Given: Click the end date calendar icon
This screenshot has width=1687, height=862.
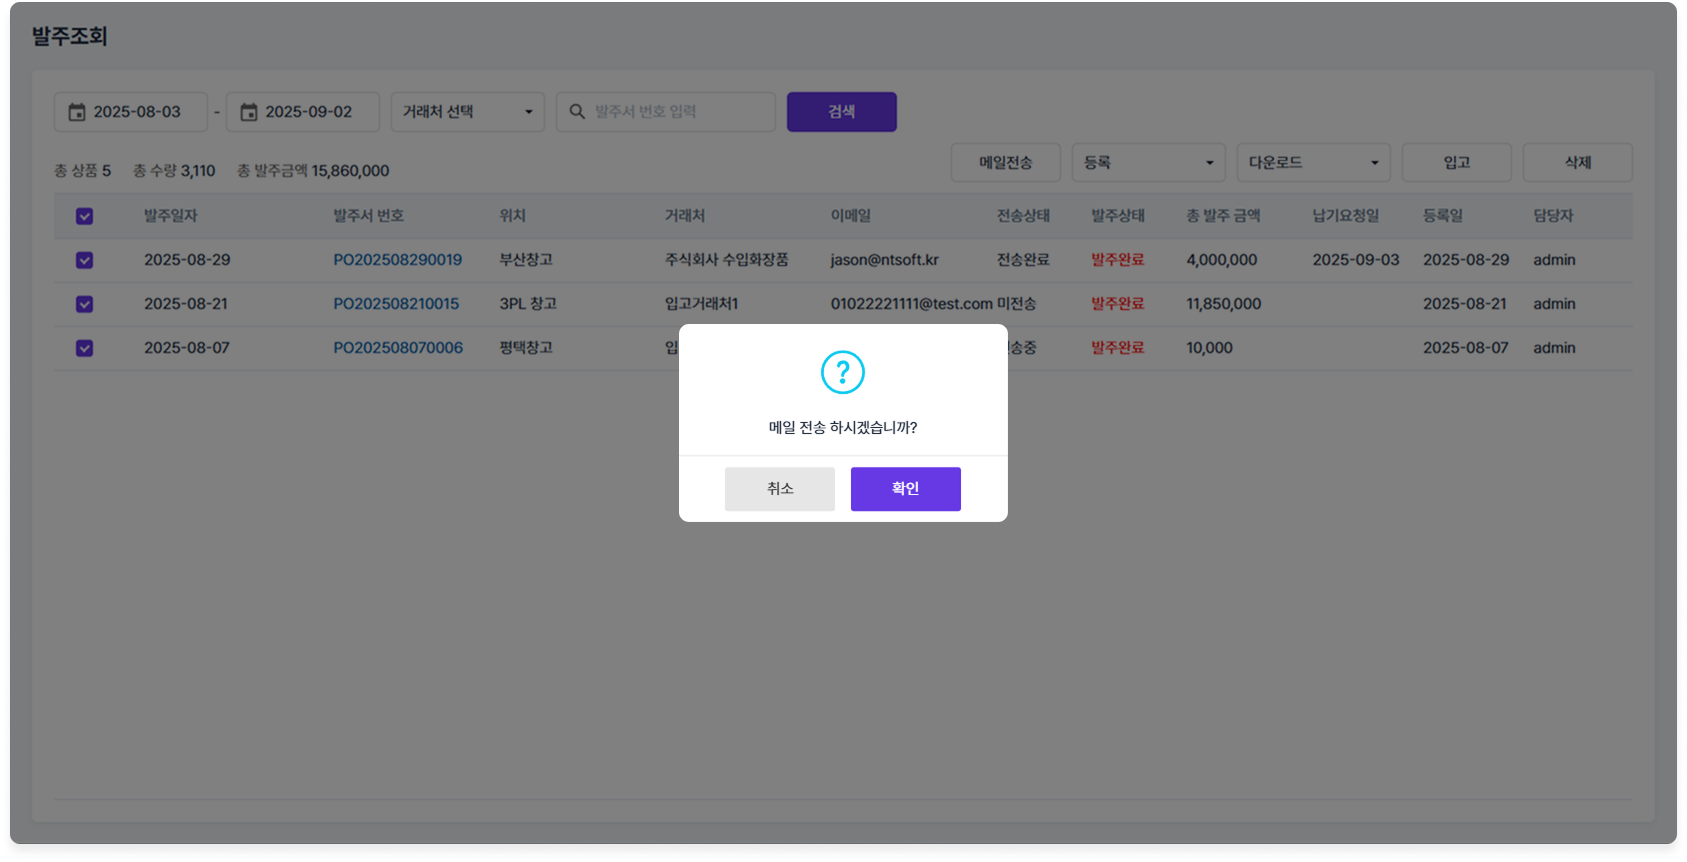Looking at the screenshot, I should [249, 112].
